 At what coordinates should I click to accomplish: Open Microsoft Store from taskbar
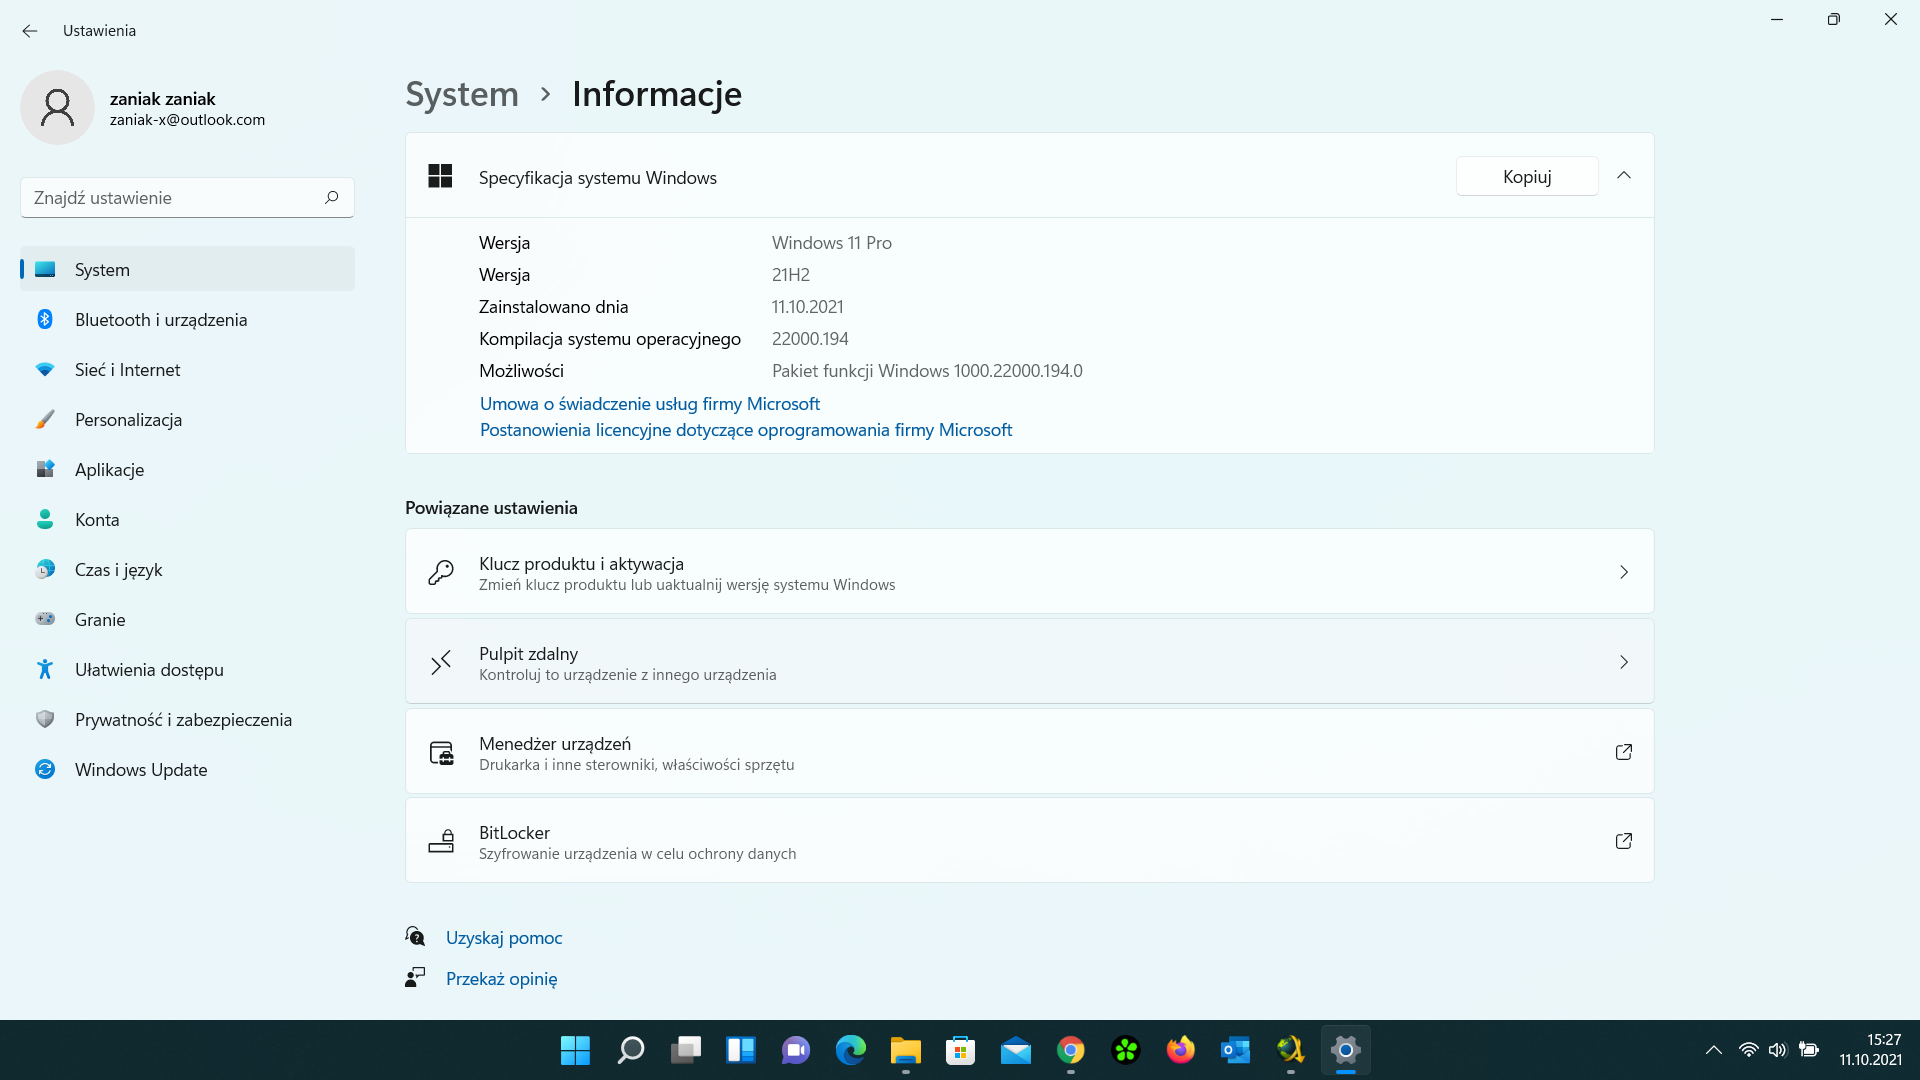pos(961,1050)
